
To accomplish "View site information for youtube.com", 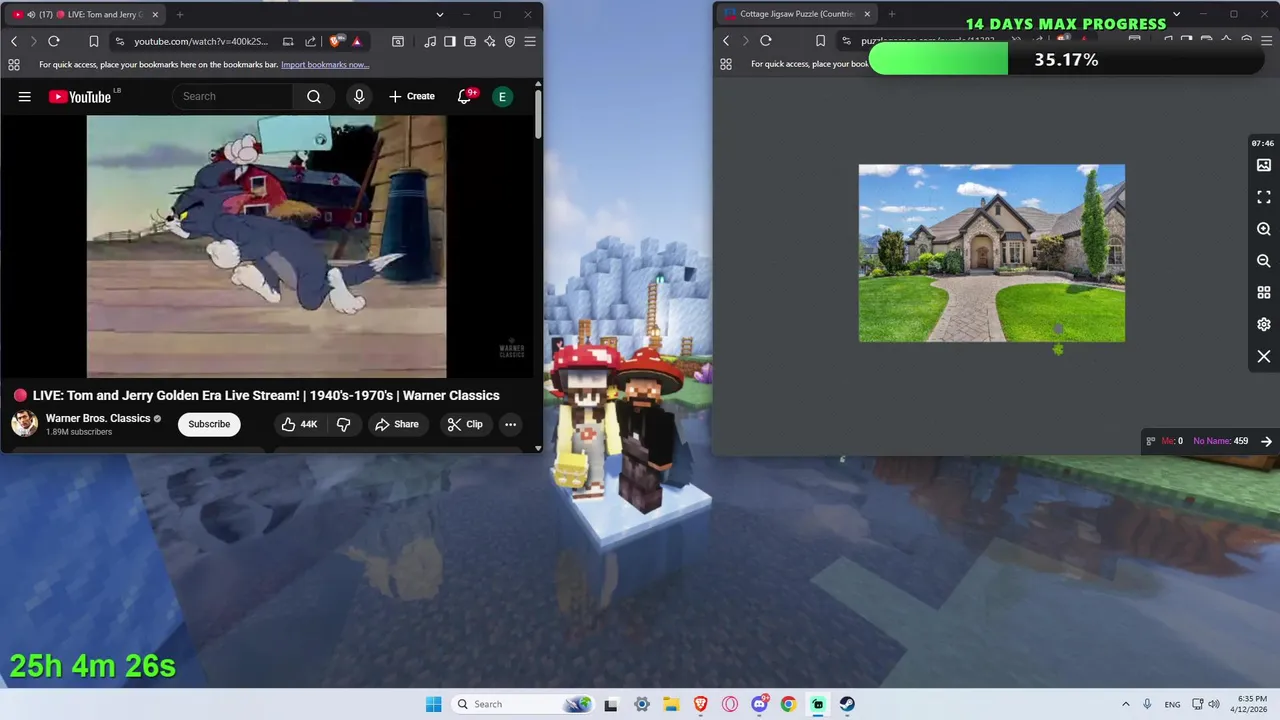I will pyautogui.click(x=120, y=41).
